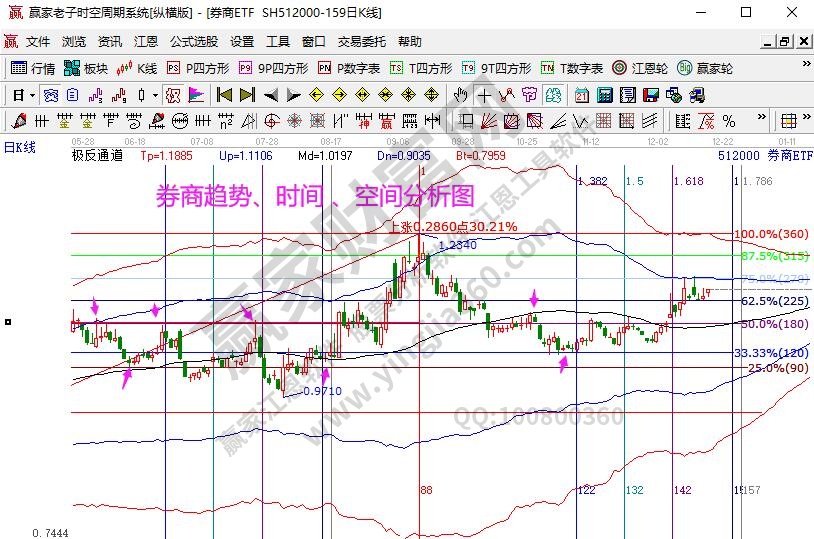Click the Gann wheel 江恩轮 icon

(640, 68)
